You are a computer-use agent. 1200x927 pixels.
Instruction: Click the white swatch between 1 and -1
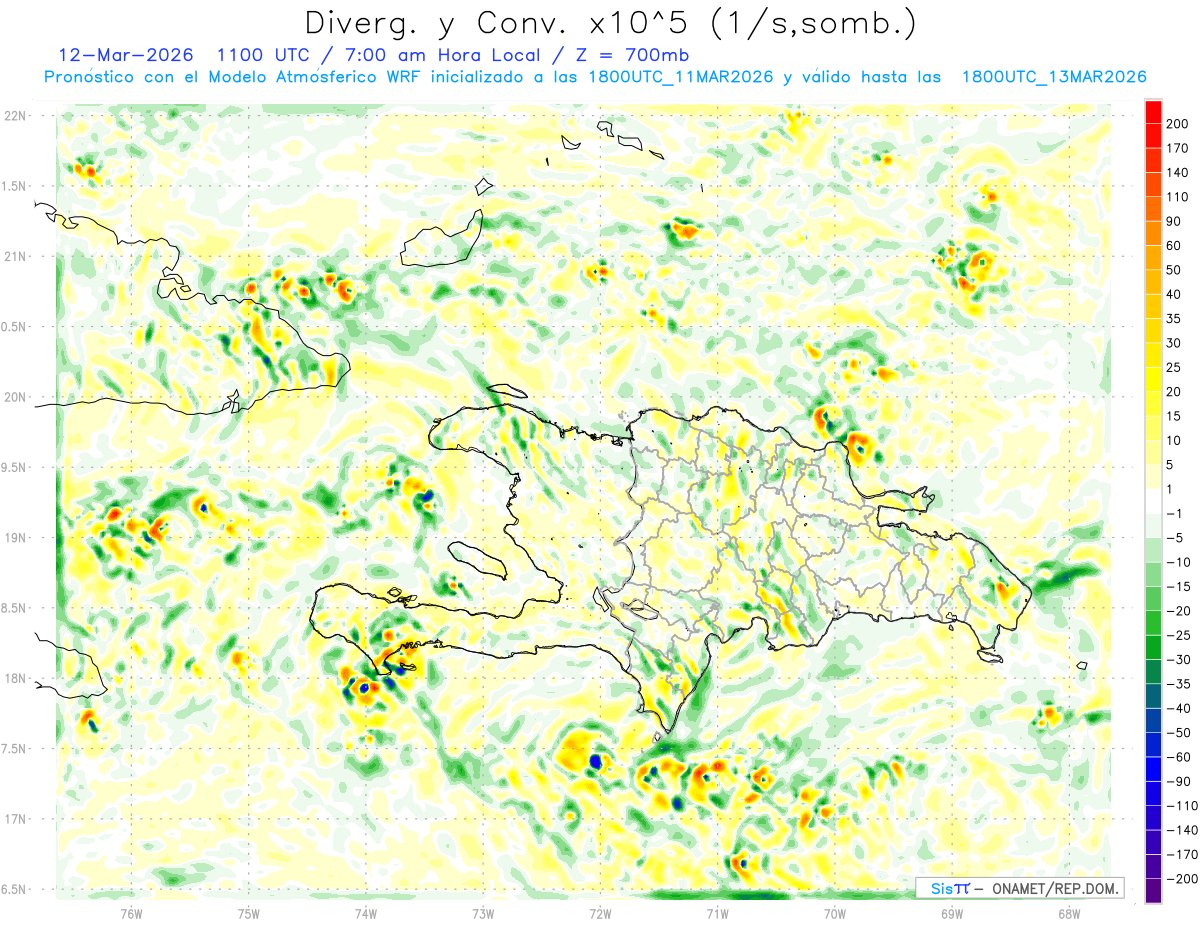(x=1153, y=501)
